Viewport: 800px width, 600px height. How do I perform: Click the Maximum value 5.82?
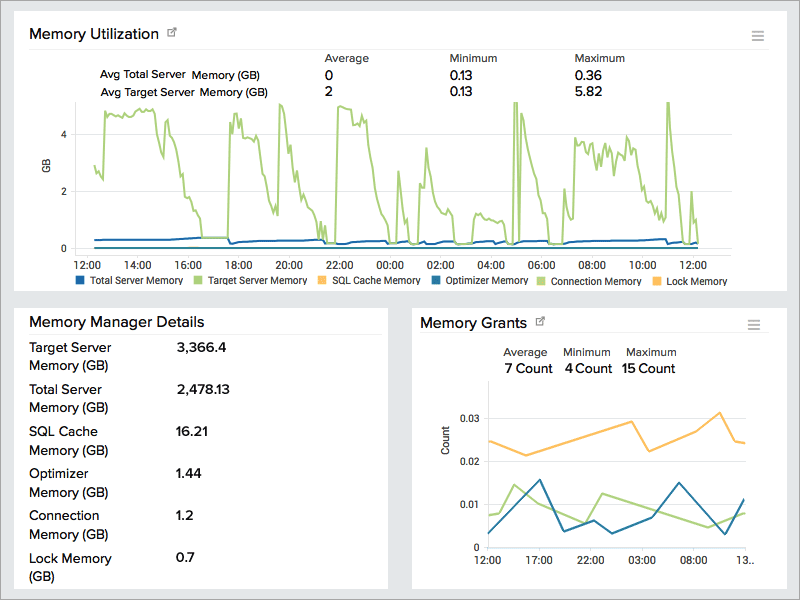click(587, 92)
